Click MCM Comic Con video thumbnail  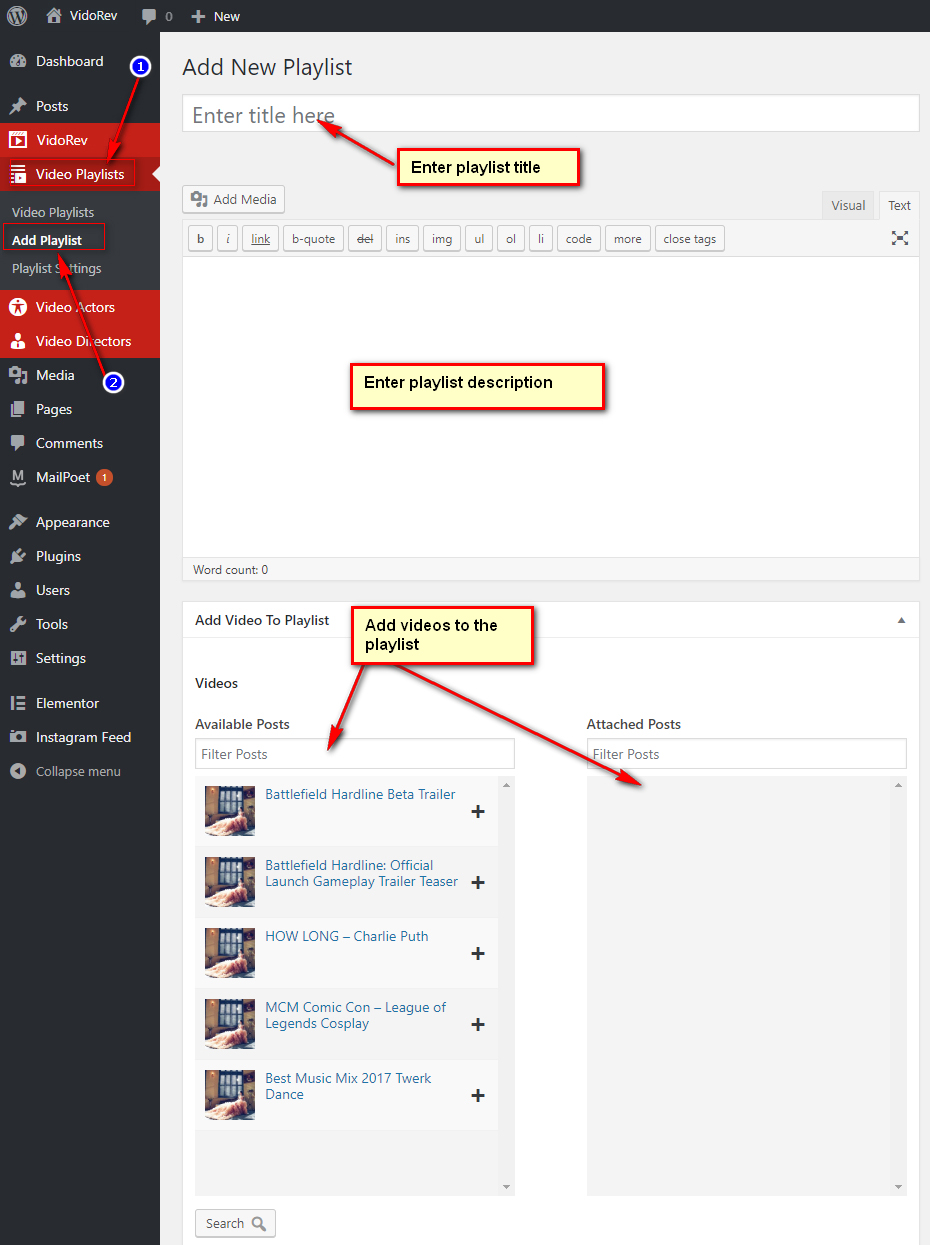pyautogui.click(x=230, y=1024)
